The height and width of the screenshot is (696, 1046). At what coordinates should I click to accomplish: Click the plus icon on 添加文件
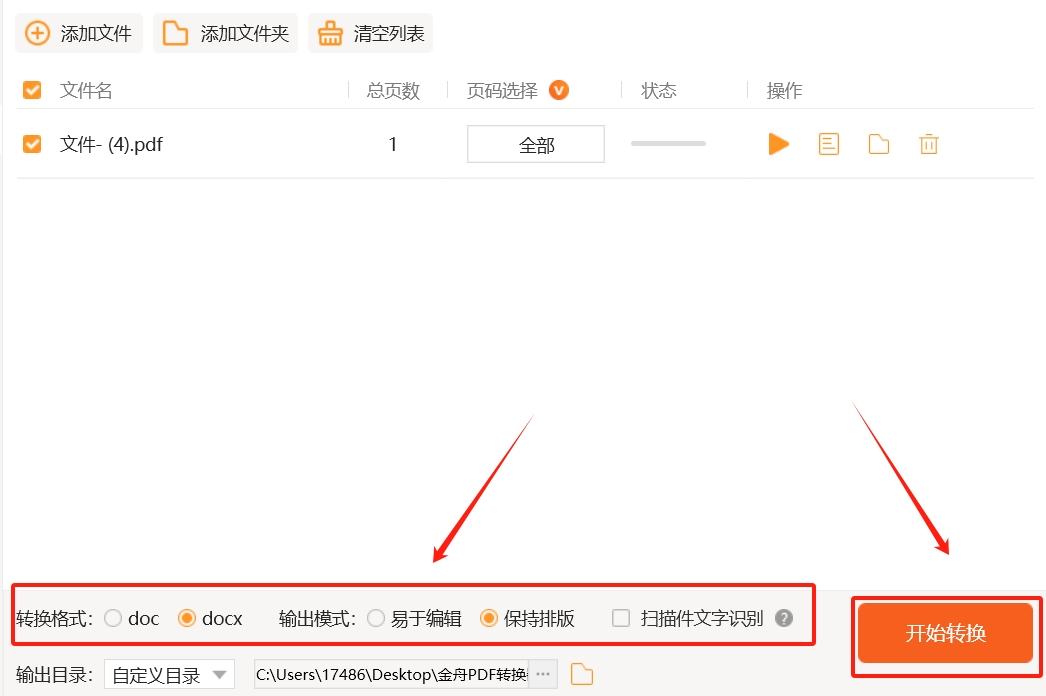pyautogui.click(x=37, y=32)
